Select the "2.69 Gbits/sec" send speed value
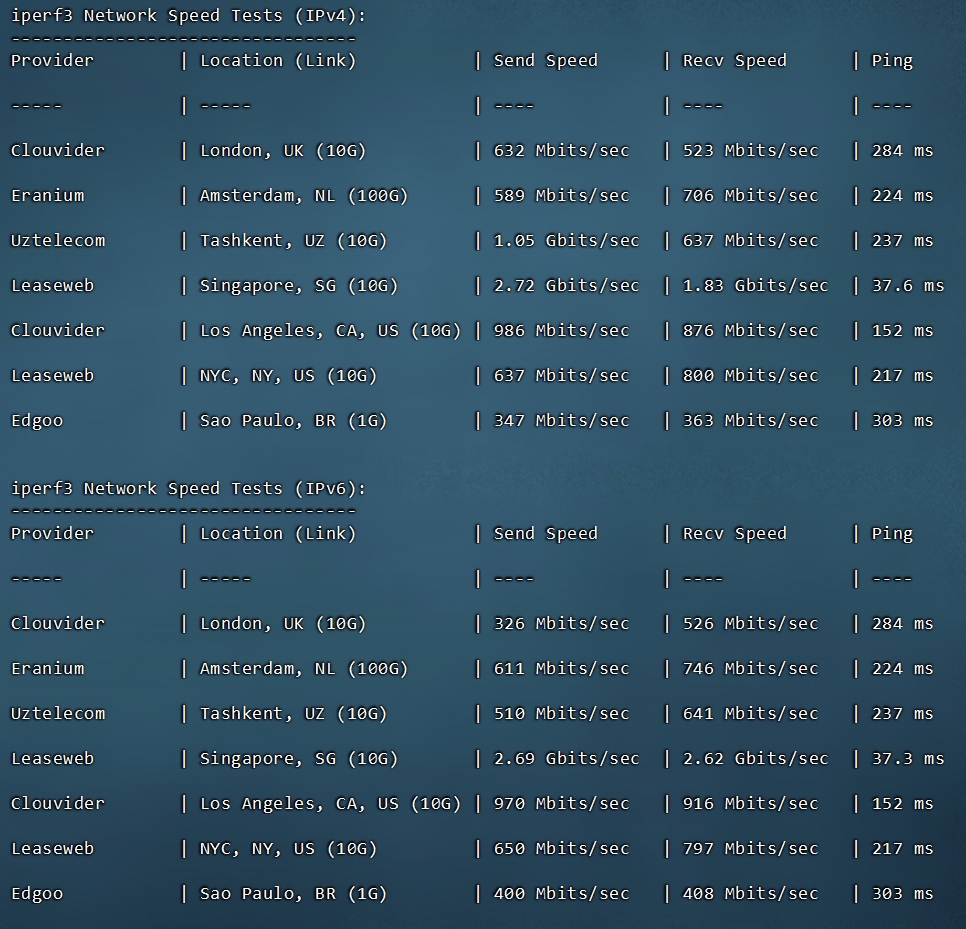 [566, 759]
